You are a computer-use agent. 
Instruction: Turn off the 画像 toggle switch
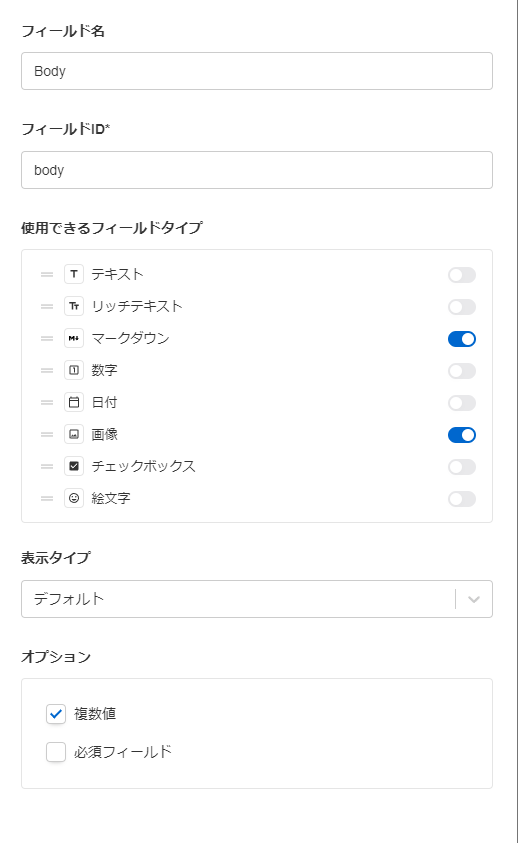(x=462, y=435)
